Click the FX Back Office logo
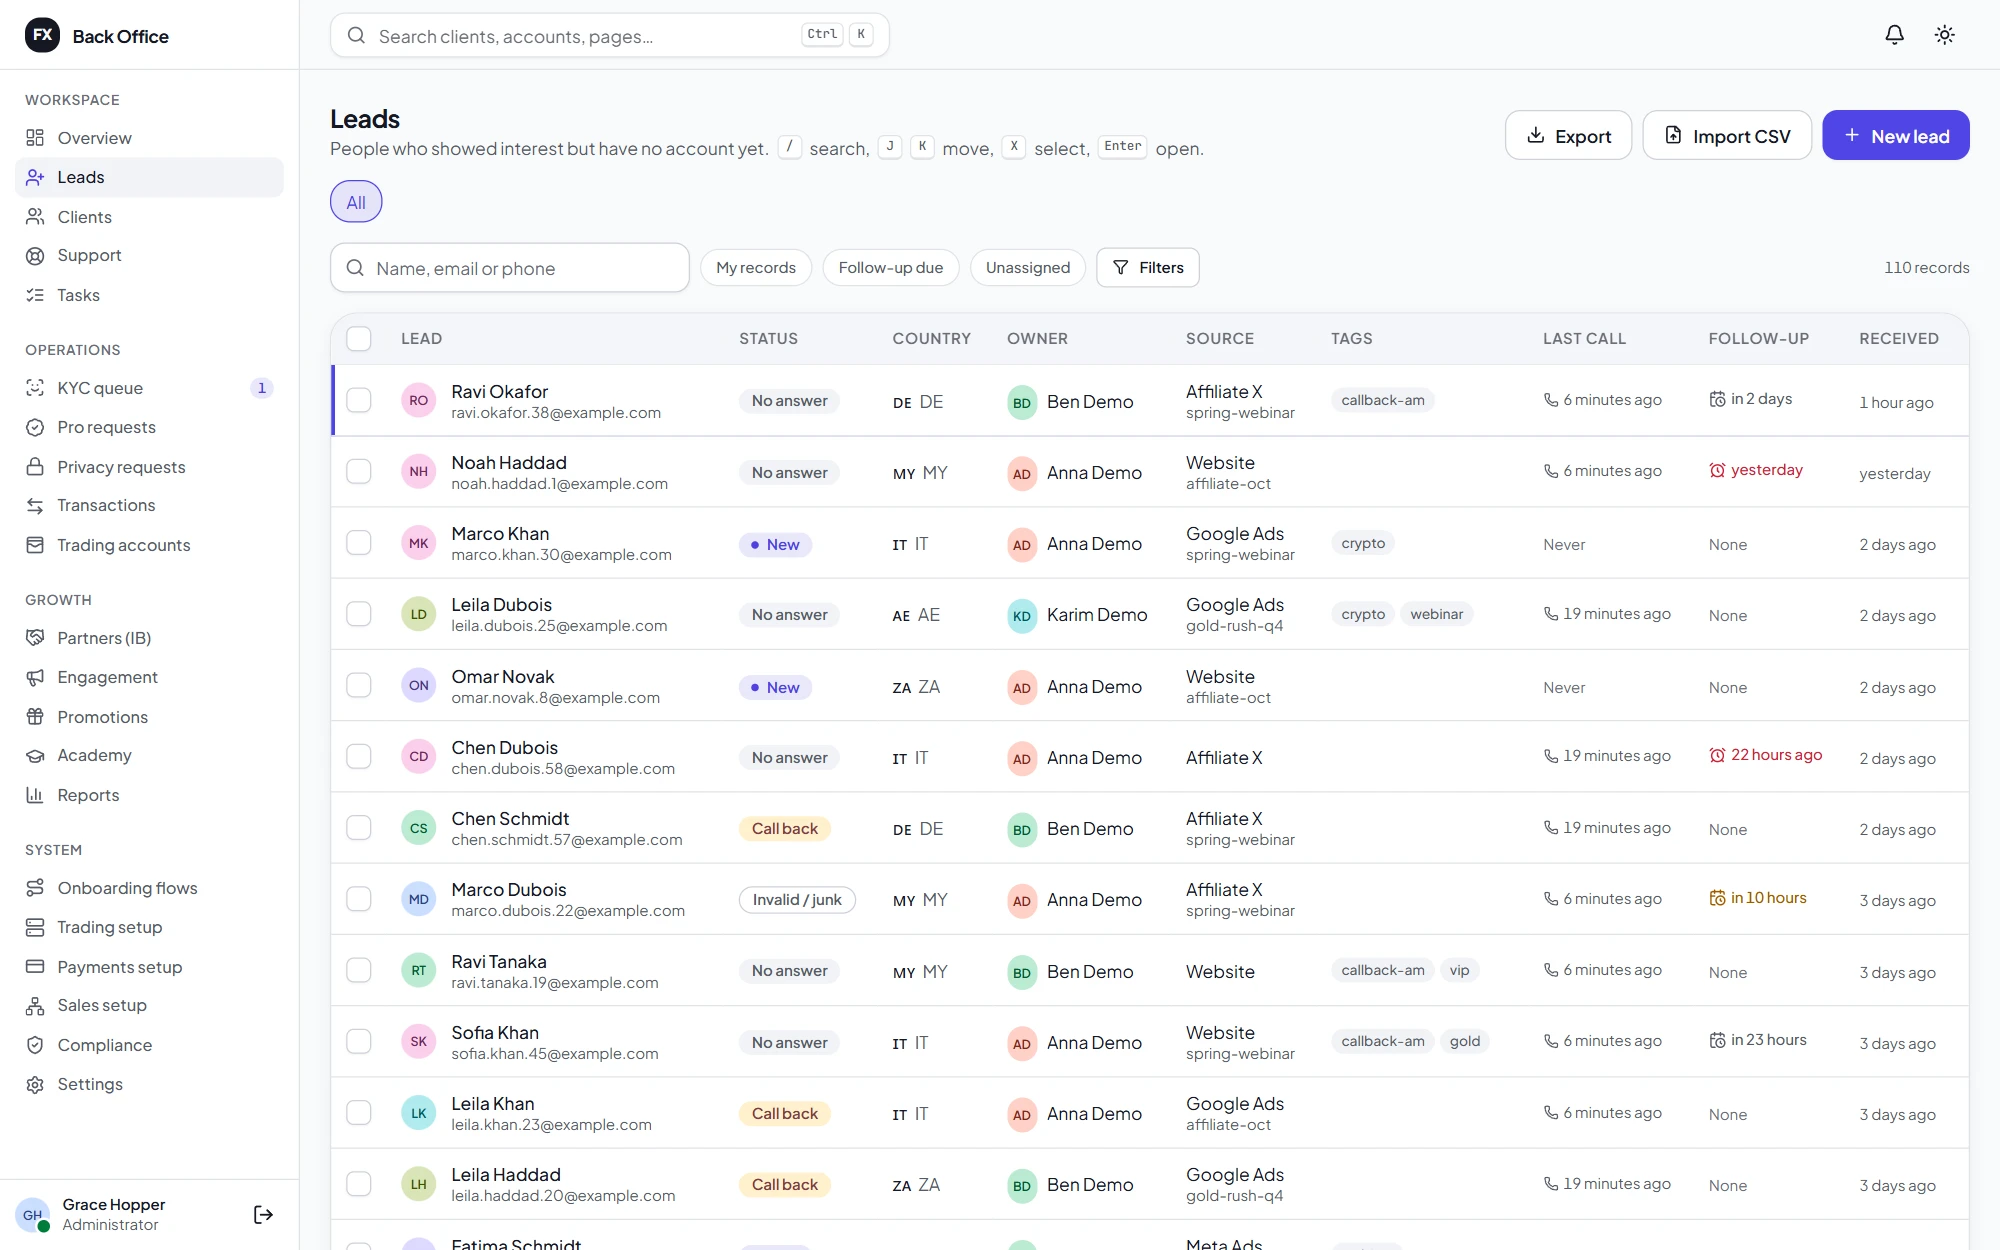The width and height of the screenshot is (2000, 1250). coord(97,36)
